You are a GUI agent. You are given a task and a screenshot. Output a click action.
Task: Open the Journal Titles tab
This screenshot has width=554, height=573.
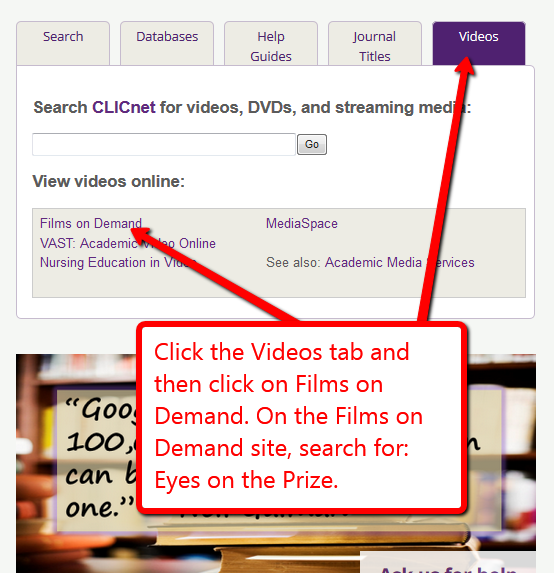click(375, 43)
